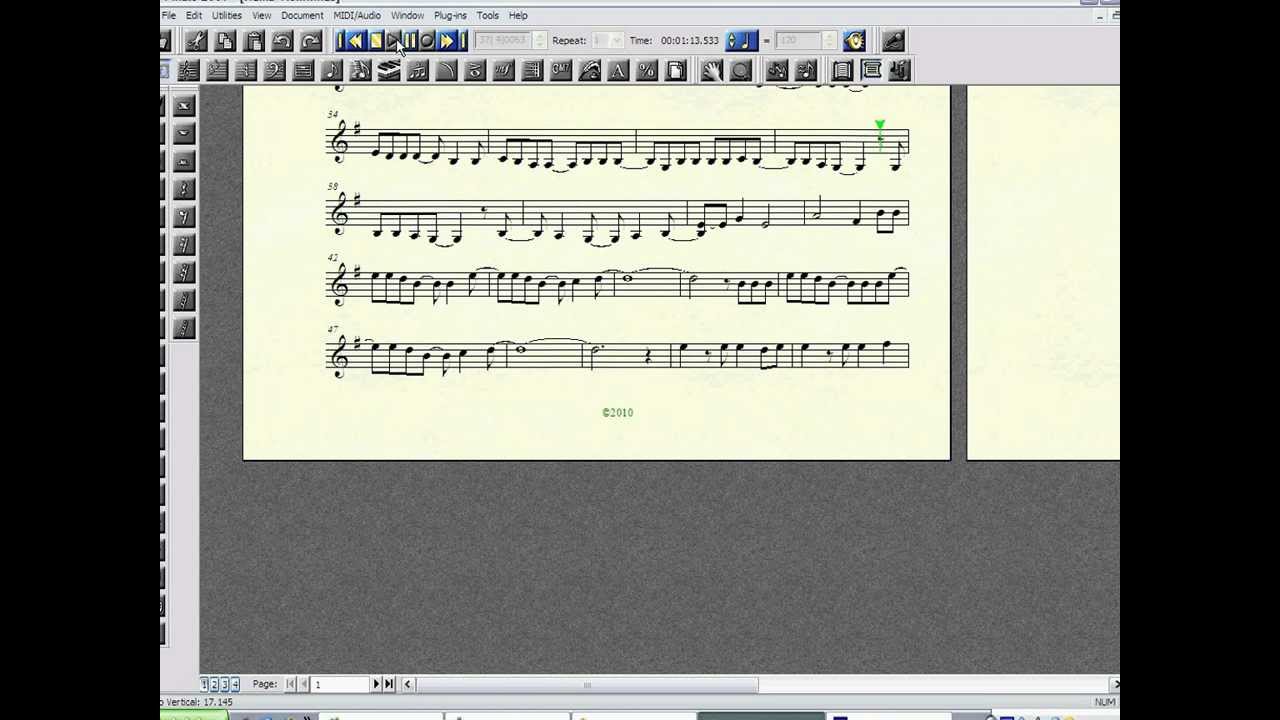Click the Human Playback speaker icon
The width and height of the screenshot is (1280, 720).
pyautogui.click(x=854, y=41)
